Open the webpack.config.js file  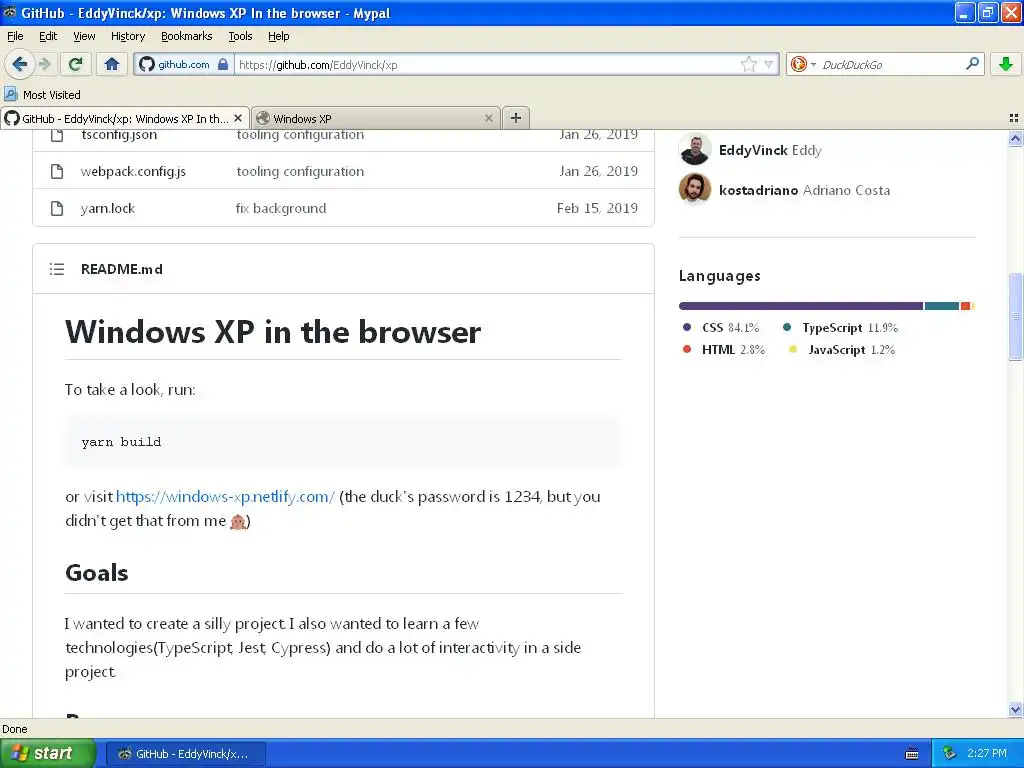coord(133,171)
